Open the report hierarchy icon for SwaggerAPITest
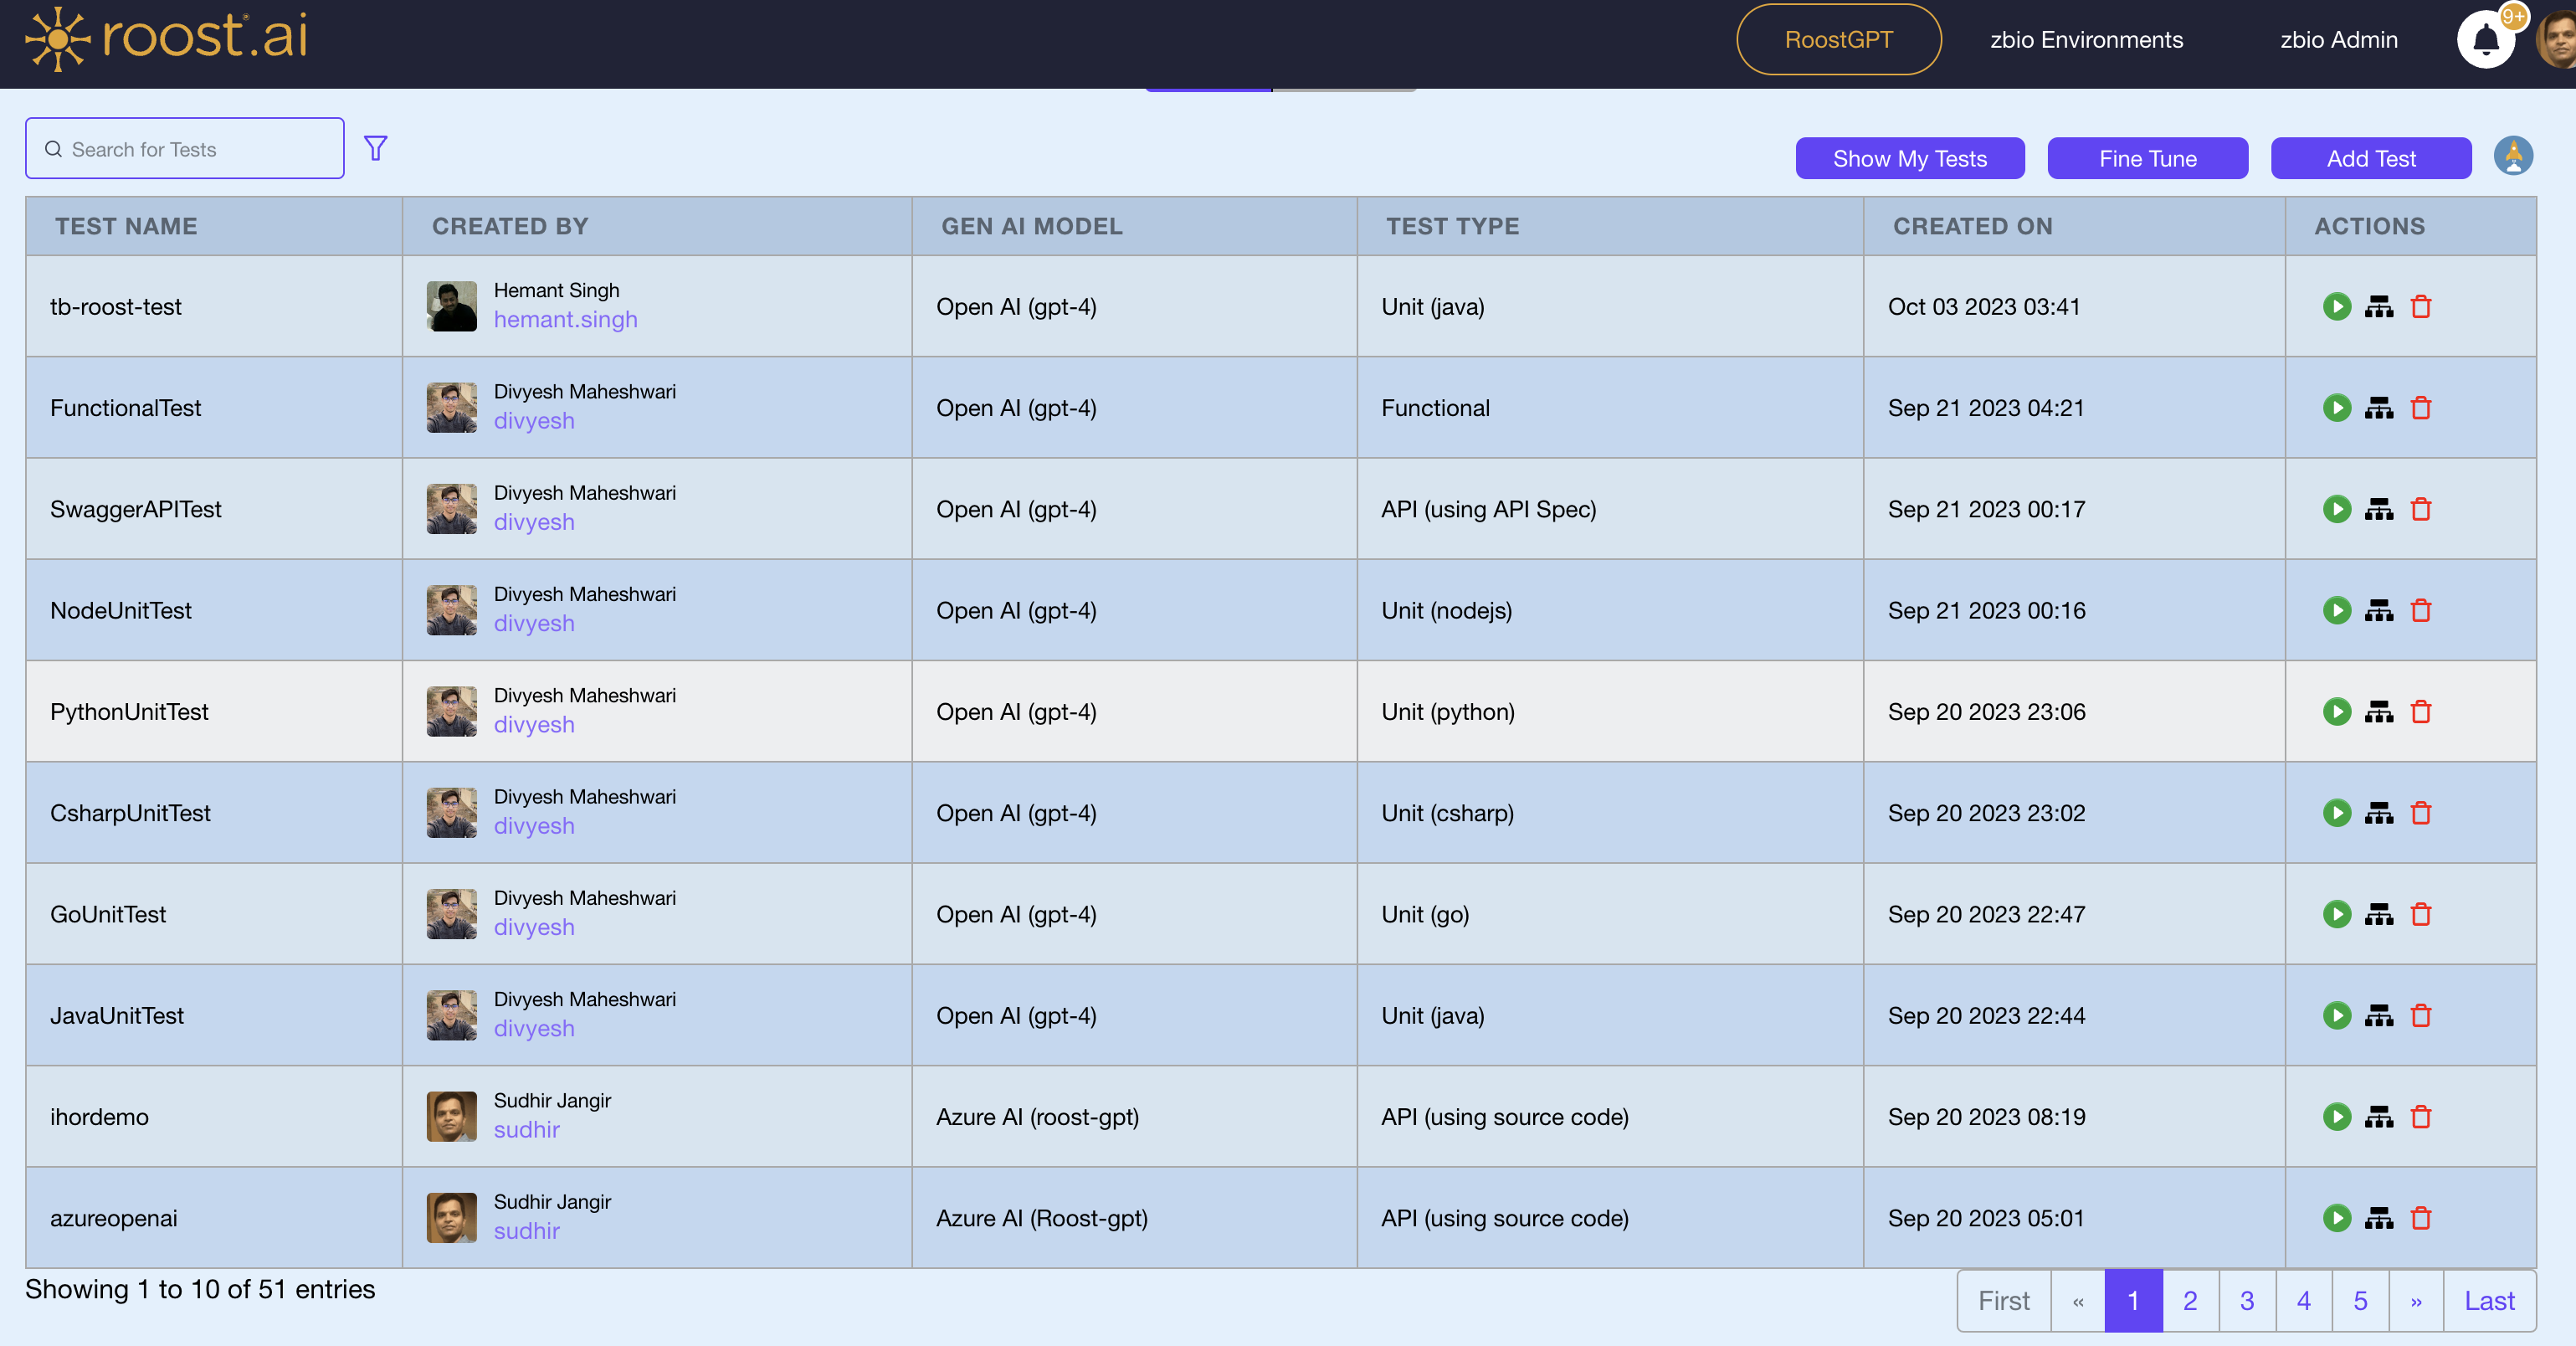2576x1346 pixels. 2379,509
